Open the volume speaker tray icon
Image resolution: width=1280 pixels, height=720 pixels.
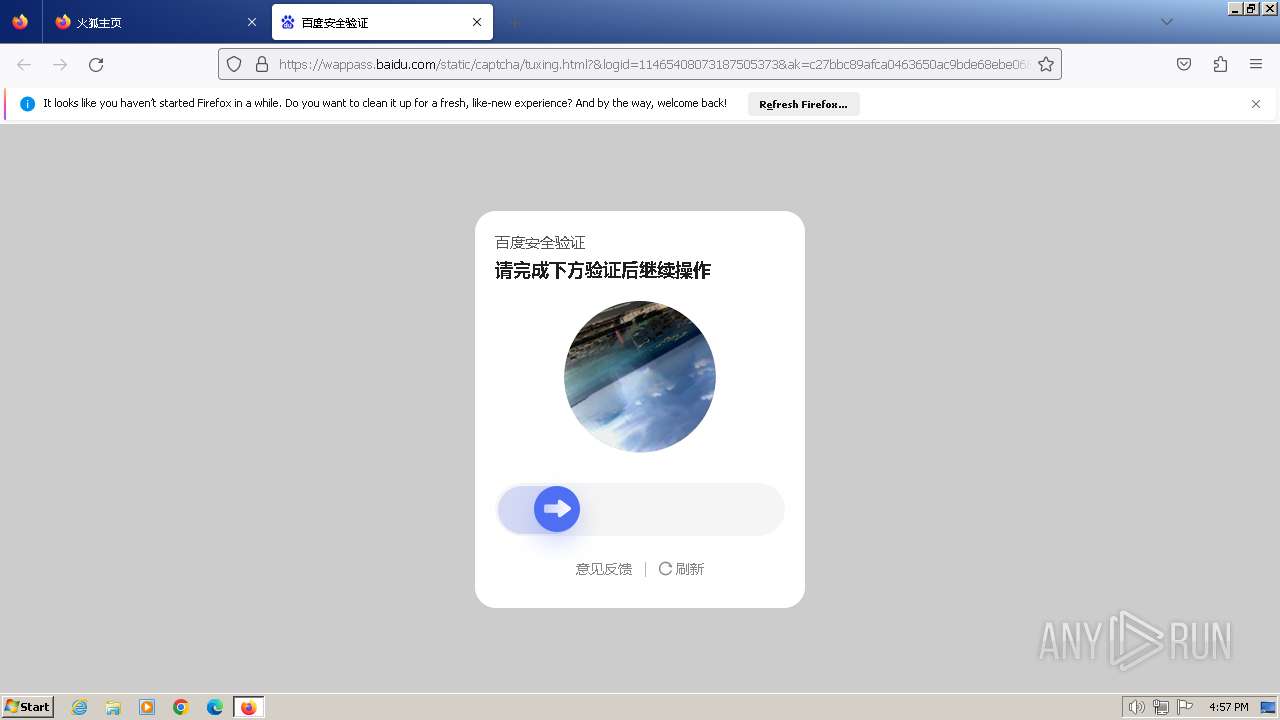[x=1136, y=707]
